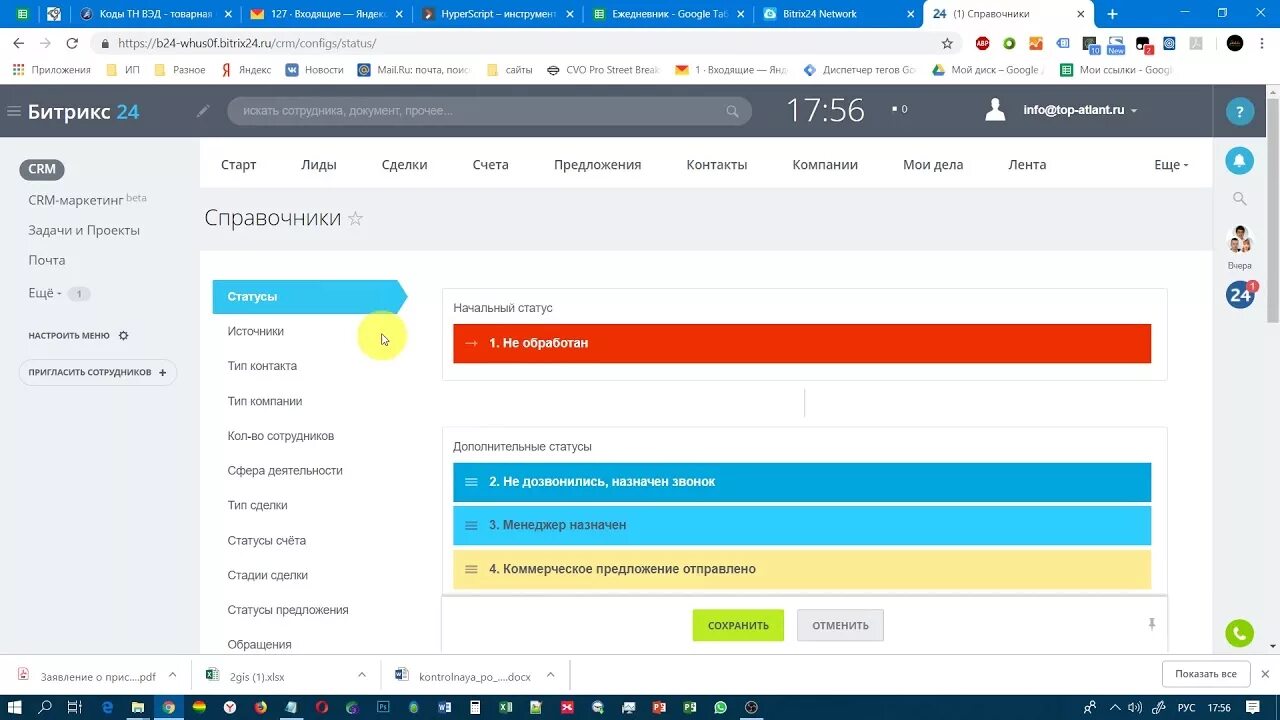1280x720 pixels.
Task: Expand the Еще dropdown in CRM menu
Action: tap(1171, 165)
